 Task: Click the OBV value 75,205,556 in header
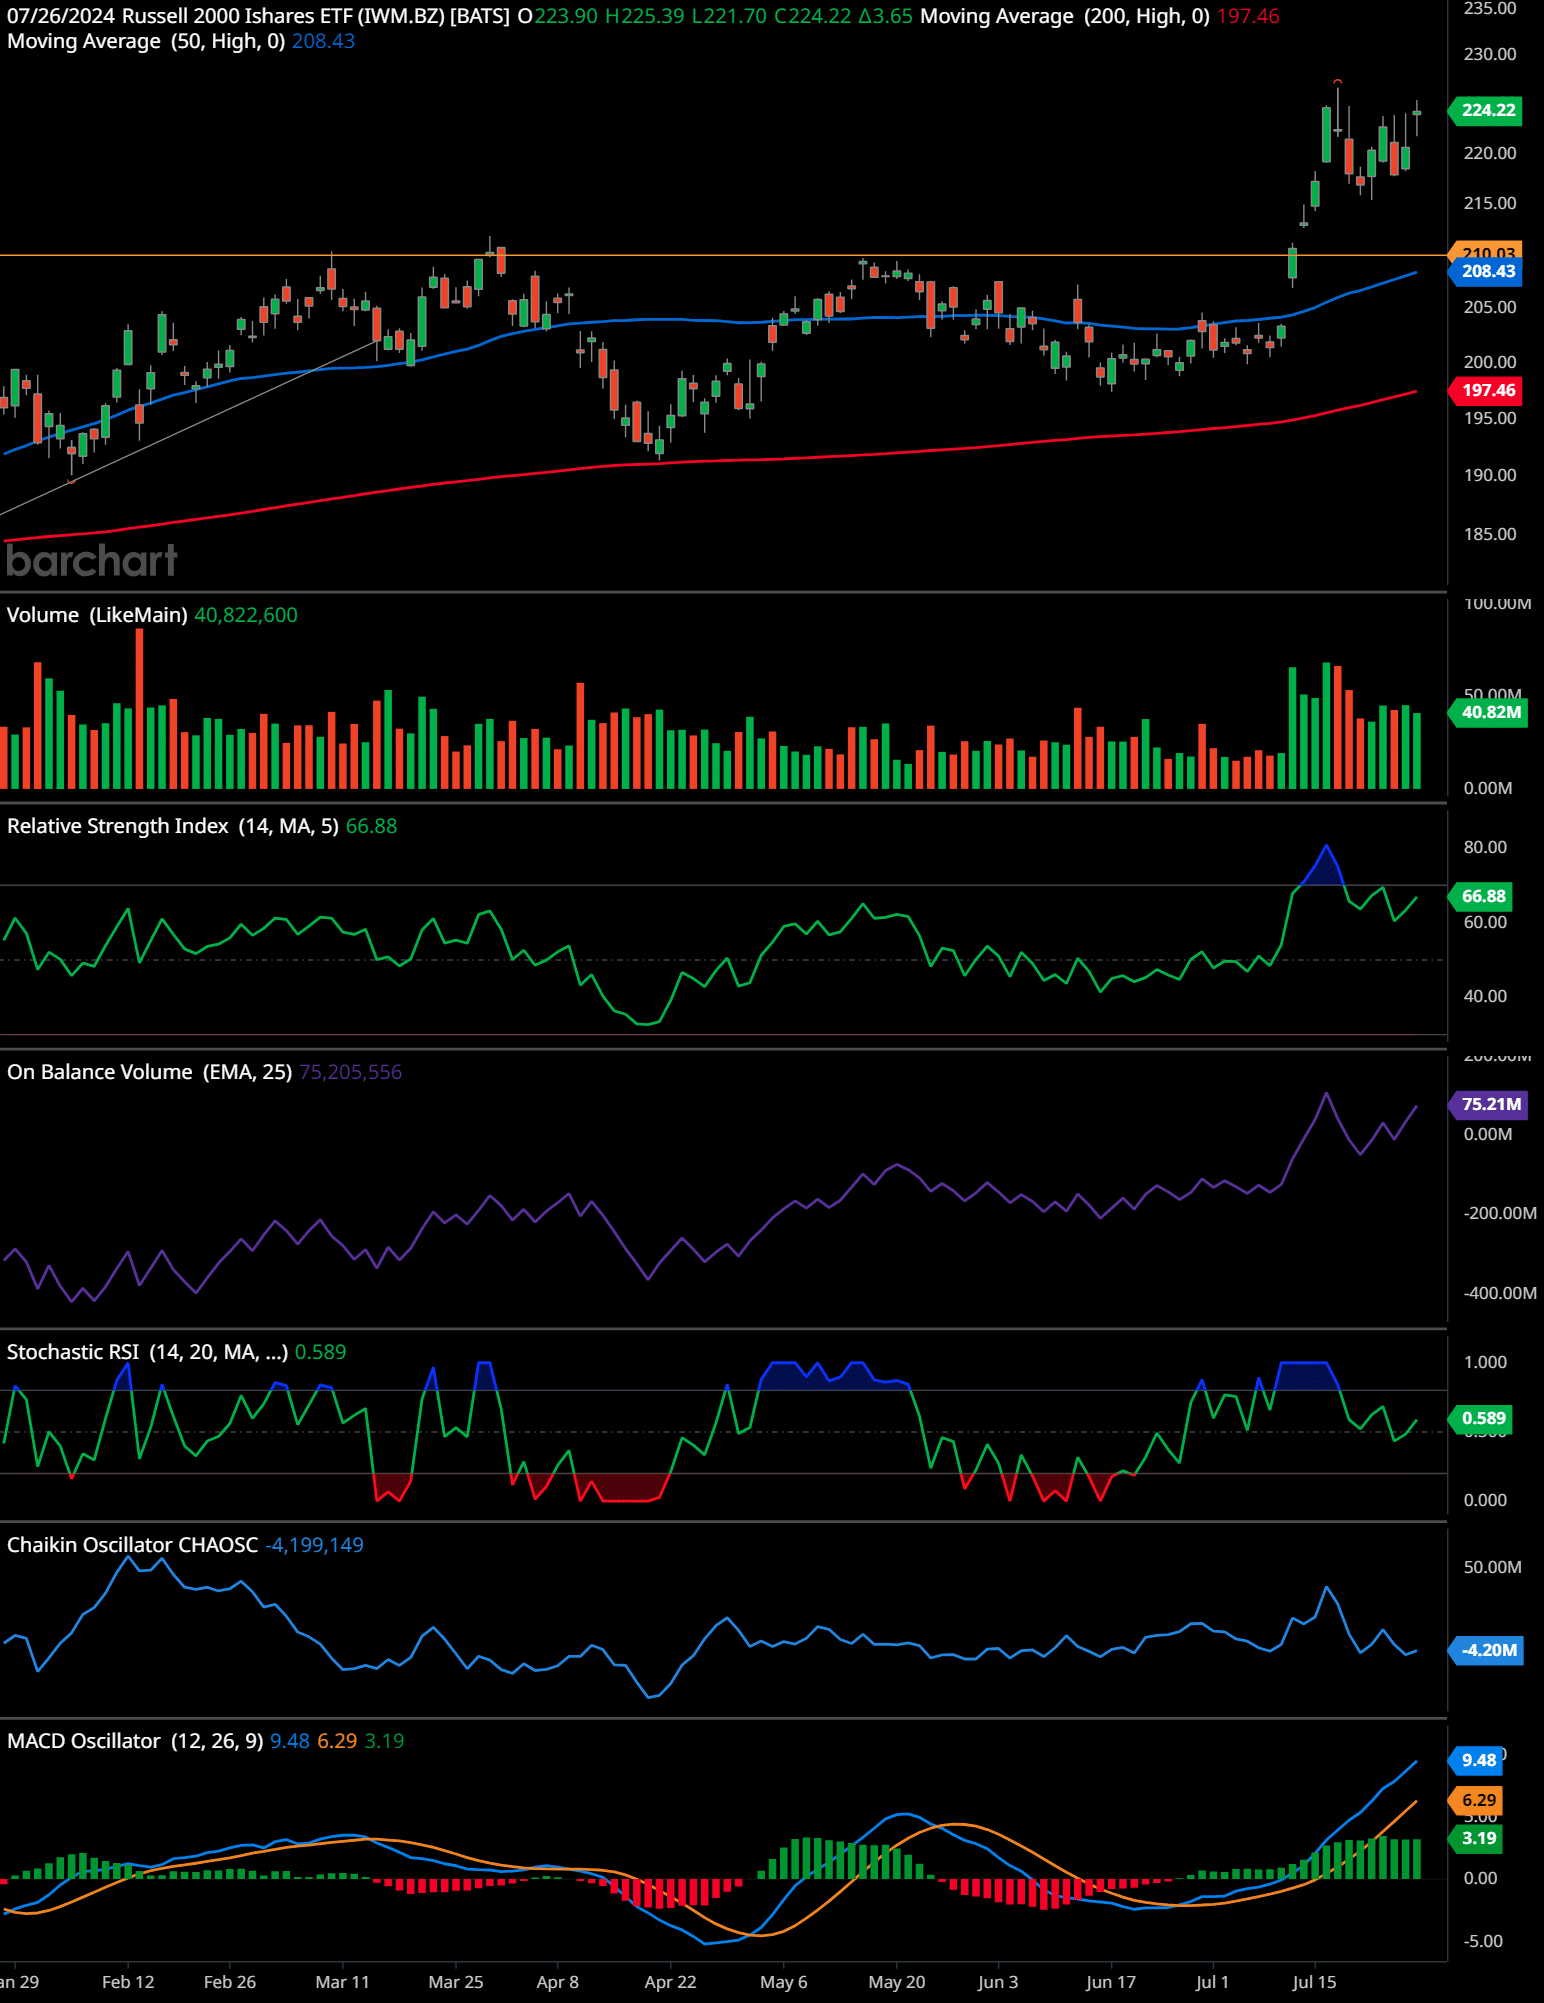350,1072
